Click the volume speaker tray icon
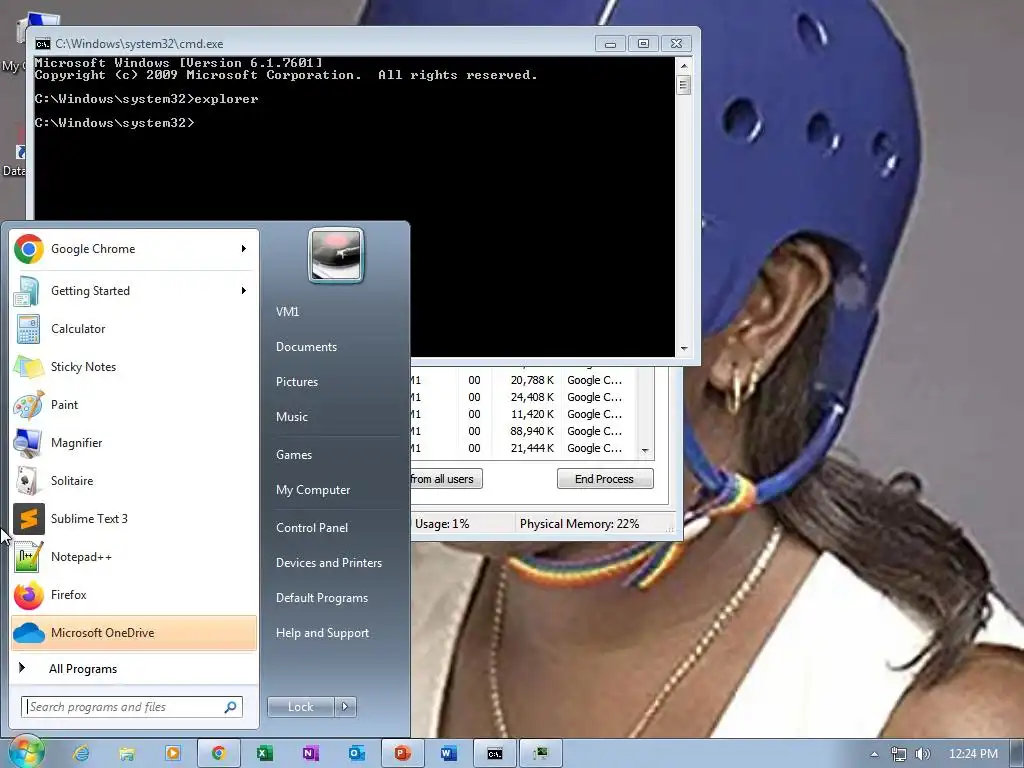This screenshot has width=1024, height=768. pyautogui.click(x=922, y=754)
